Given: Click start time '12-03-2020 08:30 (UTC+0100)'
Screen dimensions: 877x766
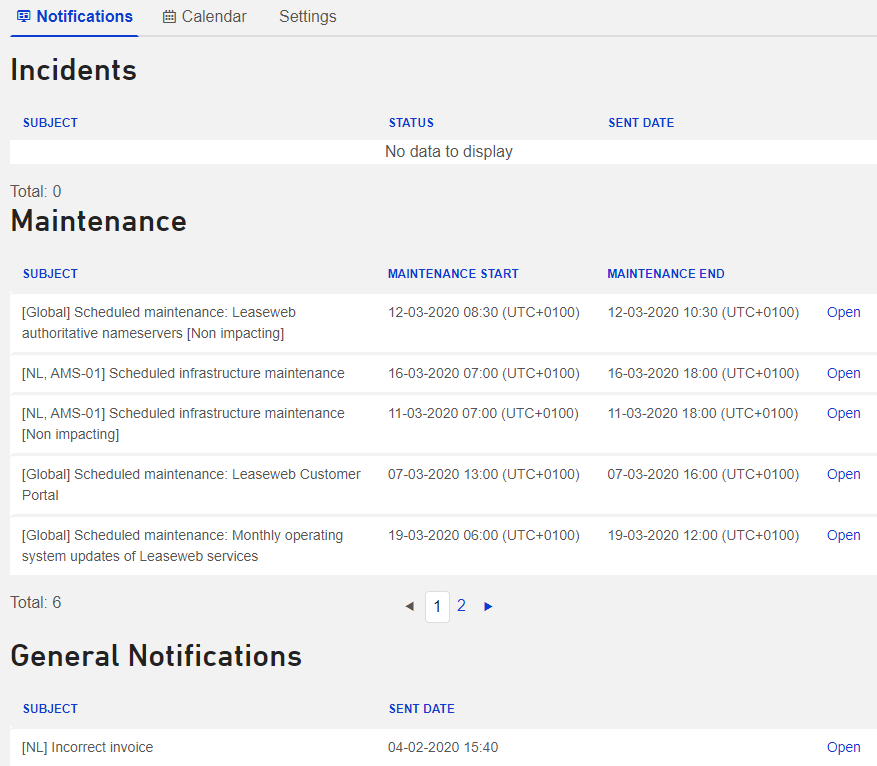Looking at the screenshot, I should [484, 312].
